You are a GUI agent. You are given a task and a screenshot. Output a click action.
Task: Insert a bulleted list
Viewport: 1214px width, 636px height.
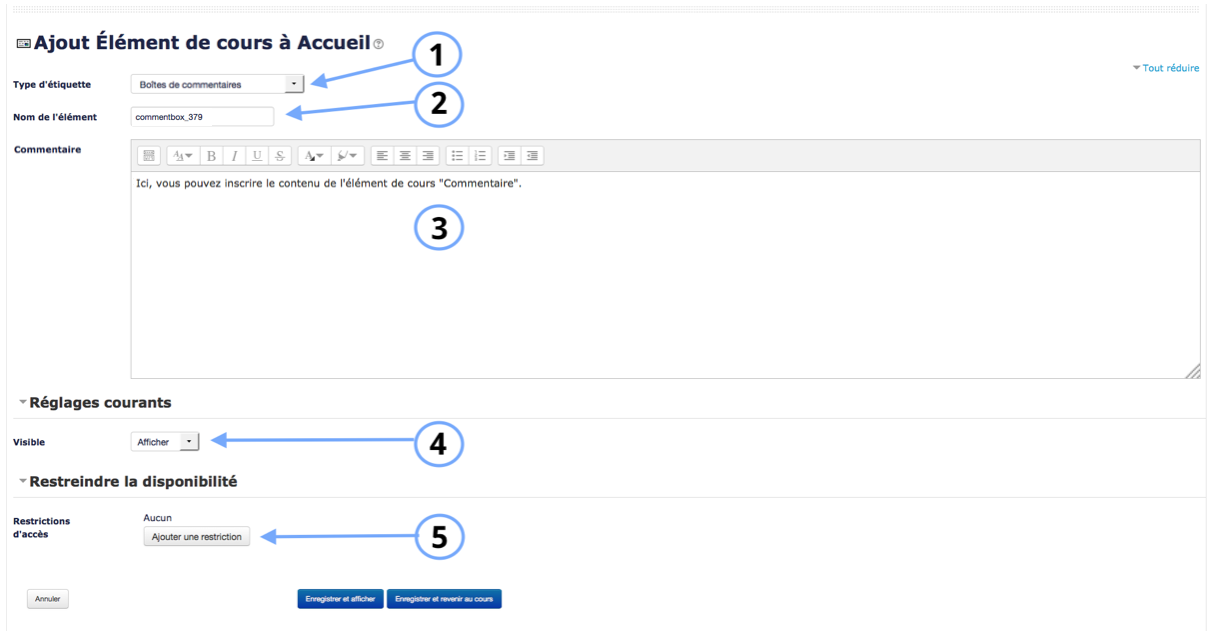pos(457,156)
